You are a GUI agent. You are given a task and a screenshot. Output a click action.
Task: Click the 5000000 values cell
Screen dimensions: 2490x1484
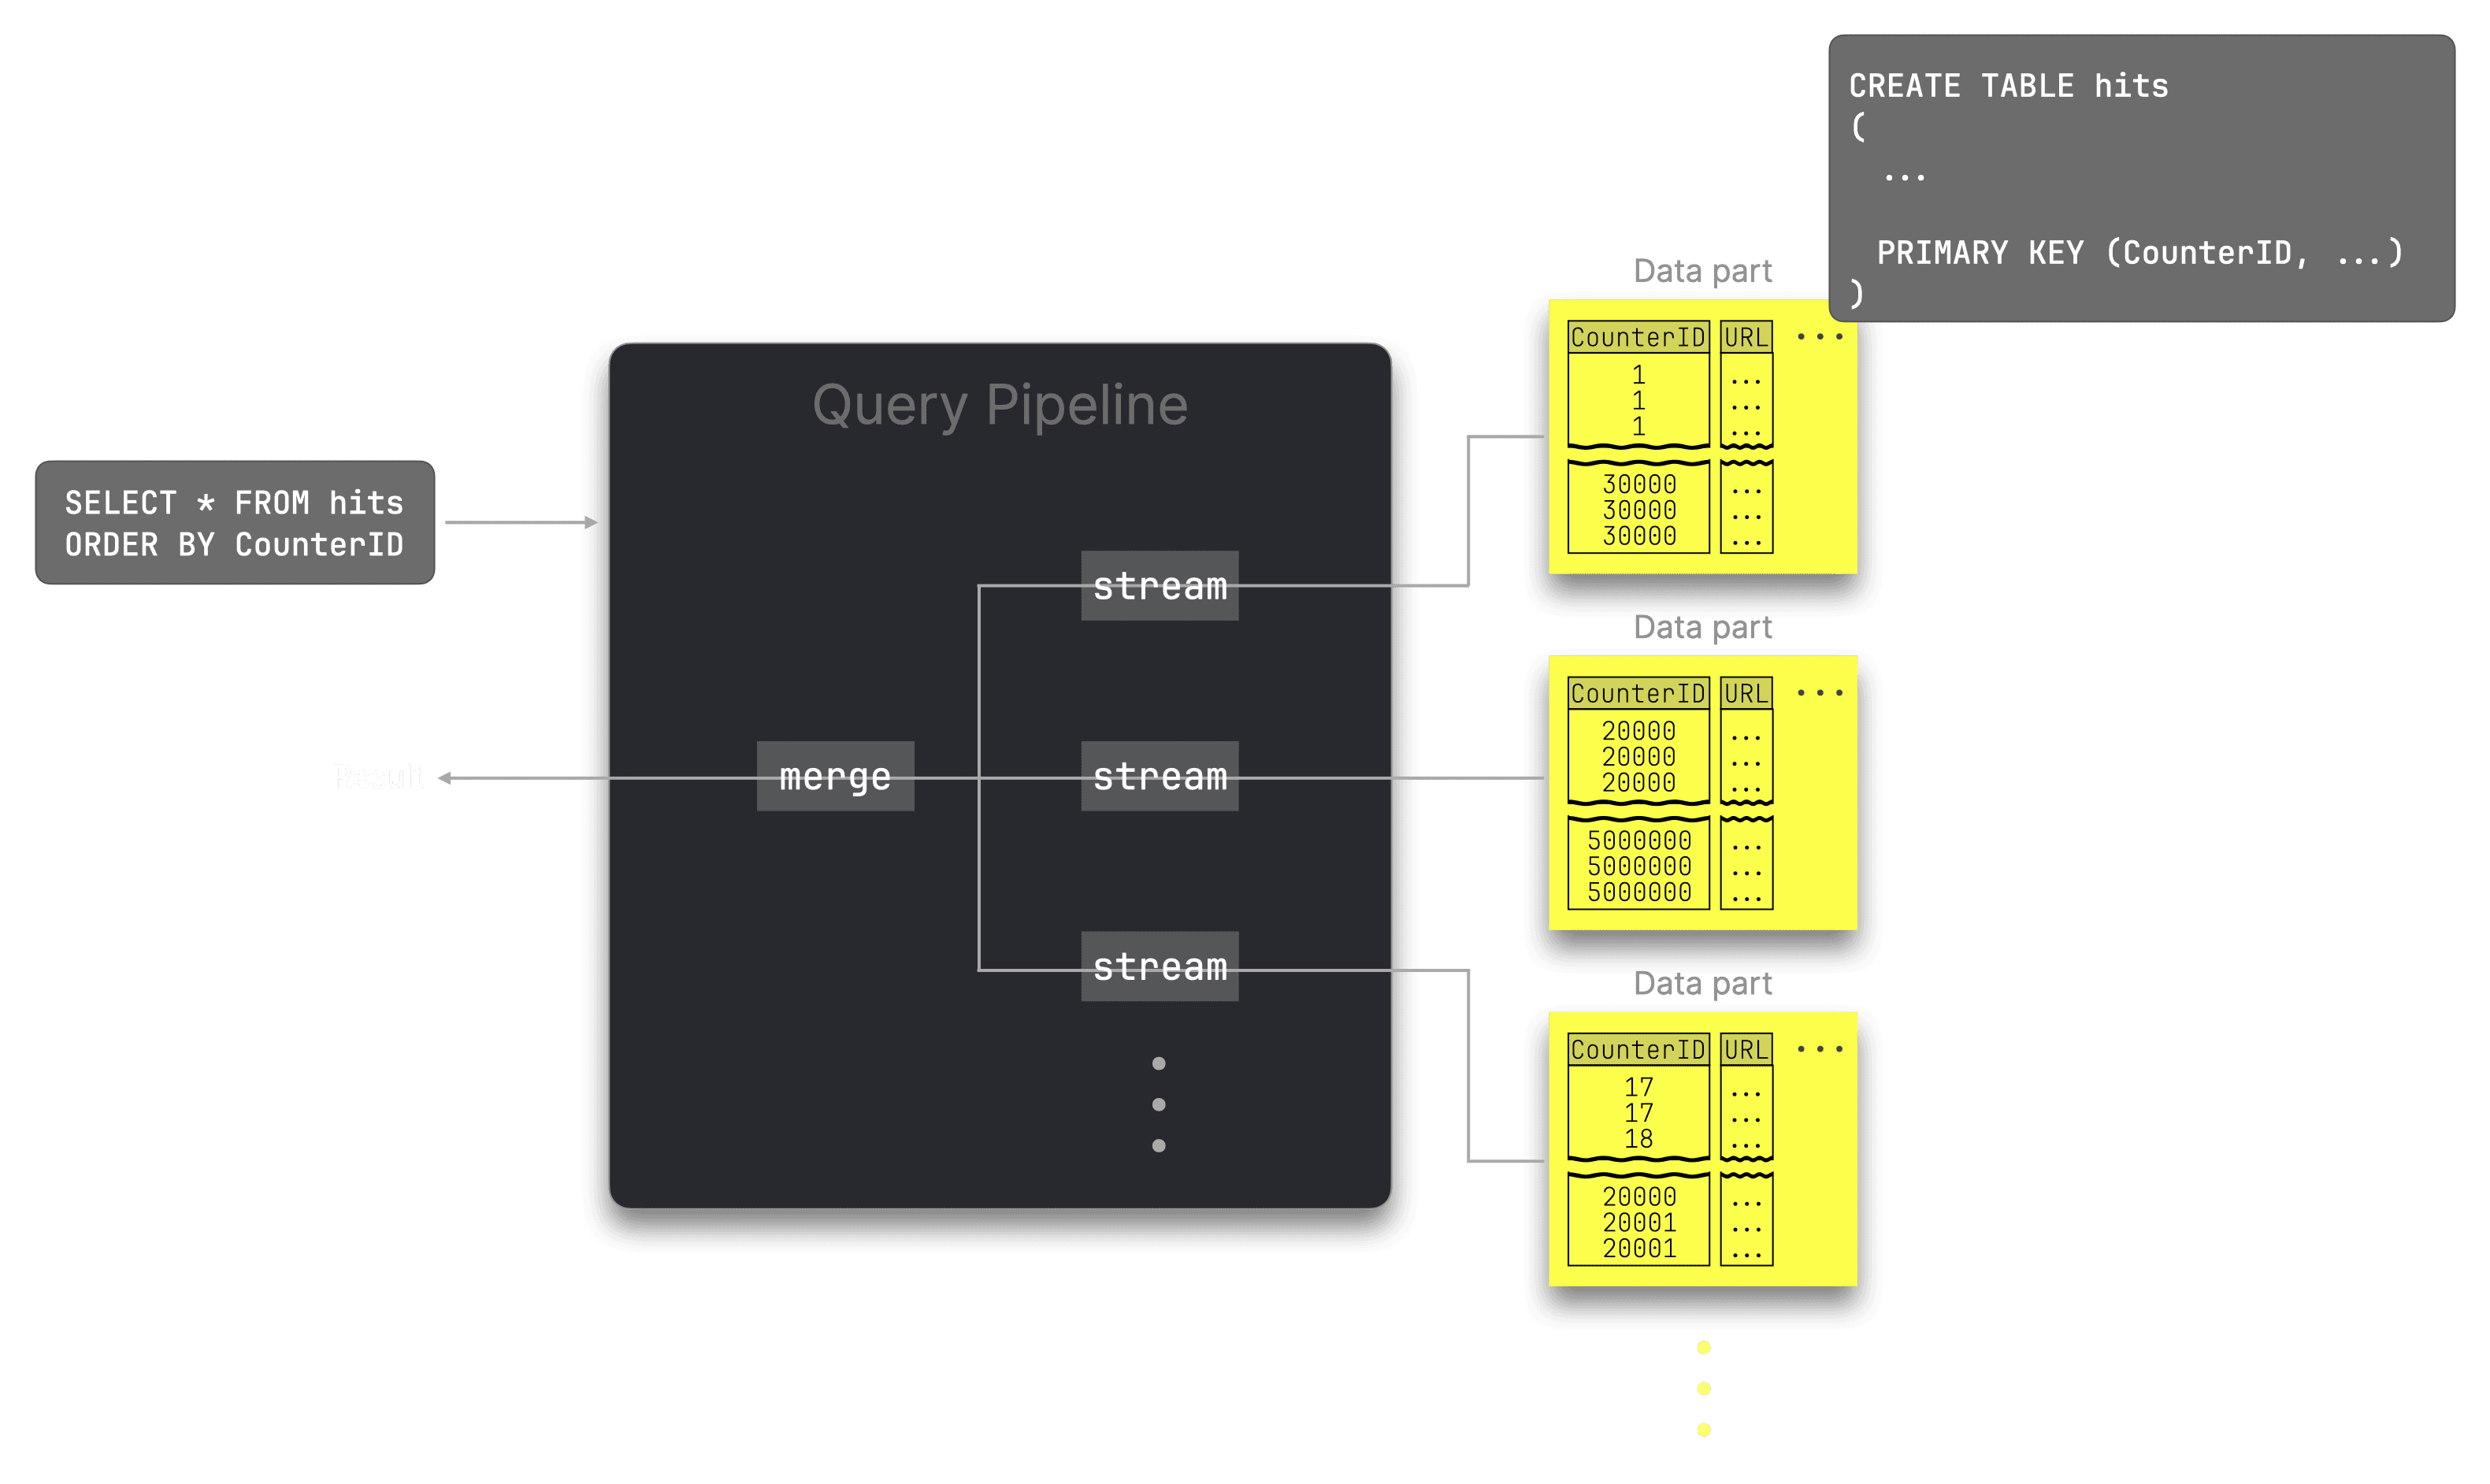[1639, 866]
